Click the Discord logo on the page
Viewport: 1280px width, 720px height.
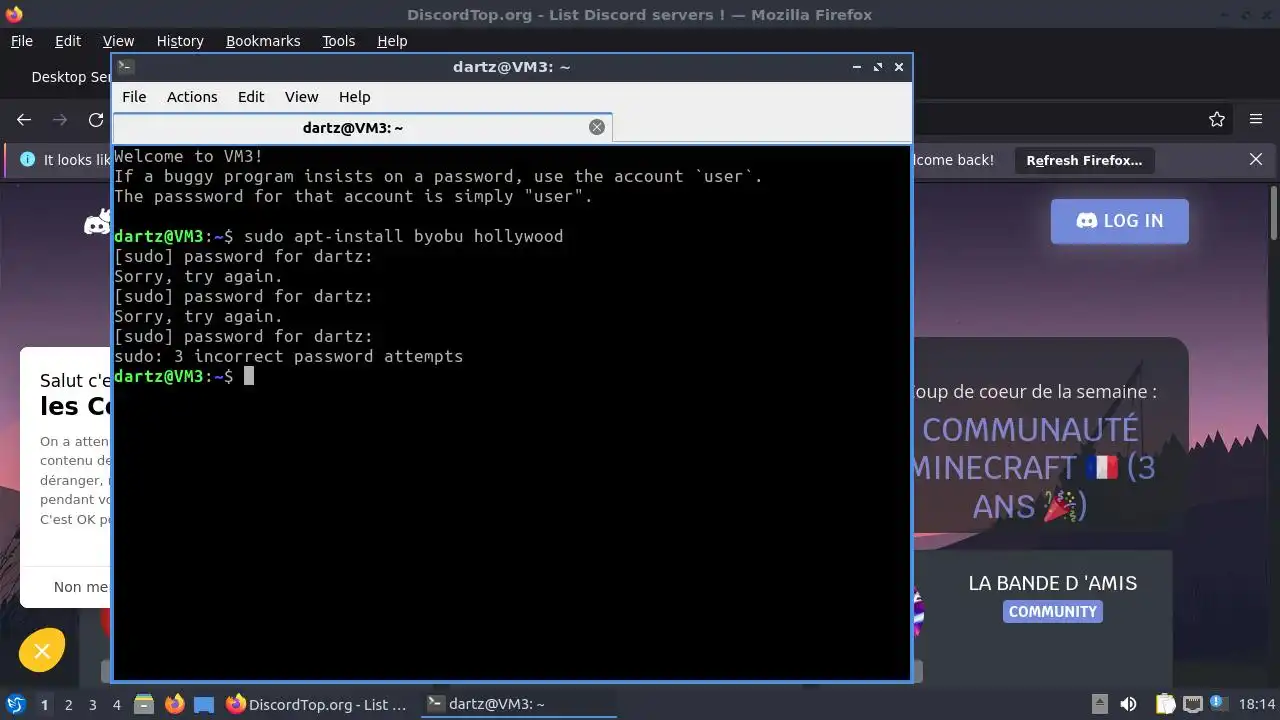click(97, 222)
